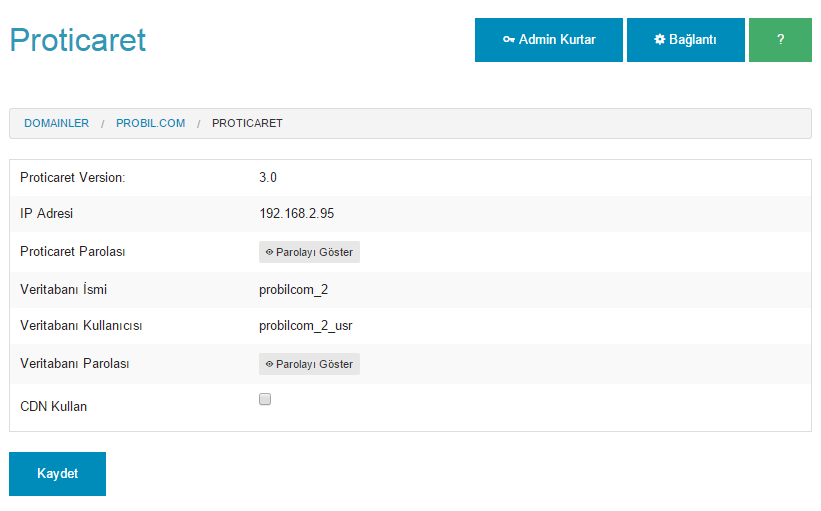Select database name probilcom_2
The height and width of the screenshot is (511, 821).
(x=293, y=290)
